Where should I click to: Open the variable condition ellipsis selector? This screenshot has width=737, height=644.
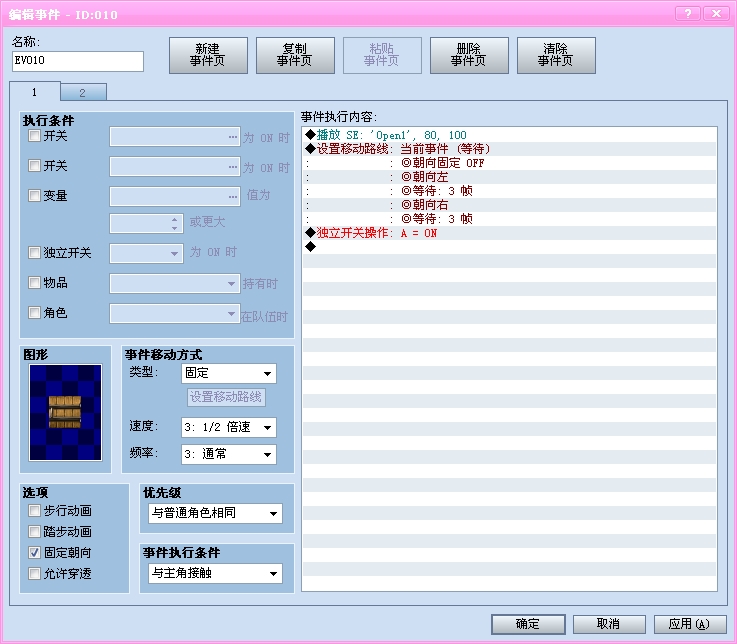pos(233,197)
